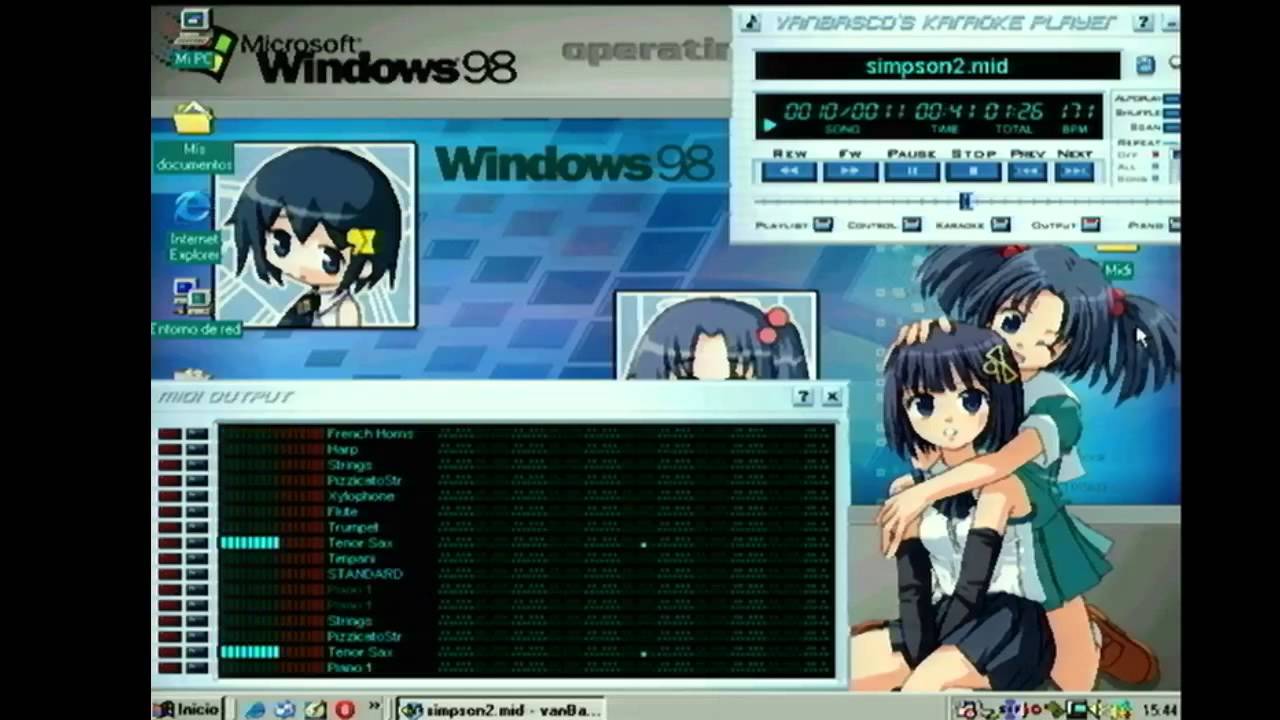Open the Inicio start menu
The width and height of the screenshot is (1280, 720).
tap(187, 709)
